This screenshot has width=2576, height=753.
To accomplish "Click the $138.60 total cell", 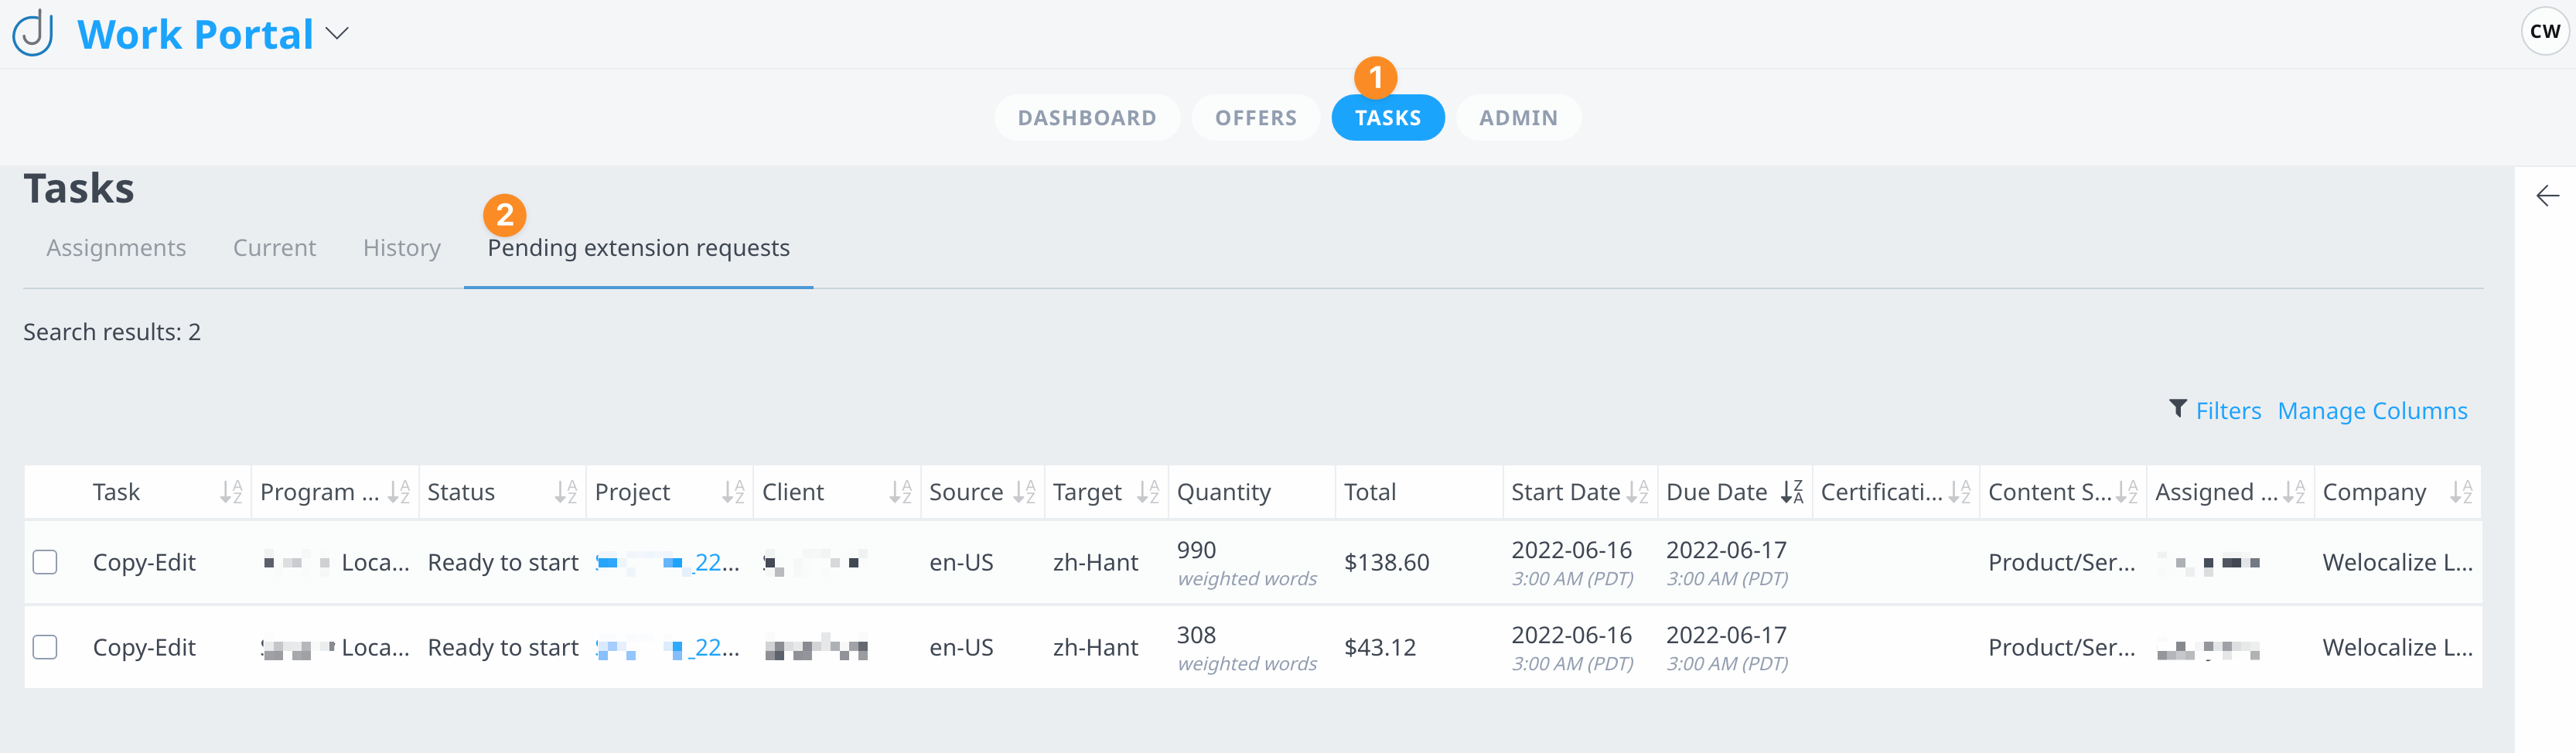I will (1386, 563).
